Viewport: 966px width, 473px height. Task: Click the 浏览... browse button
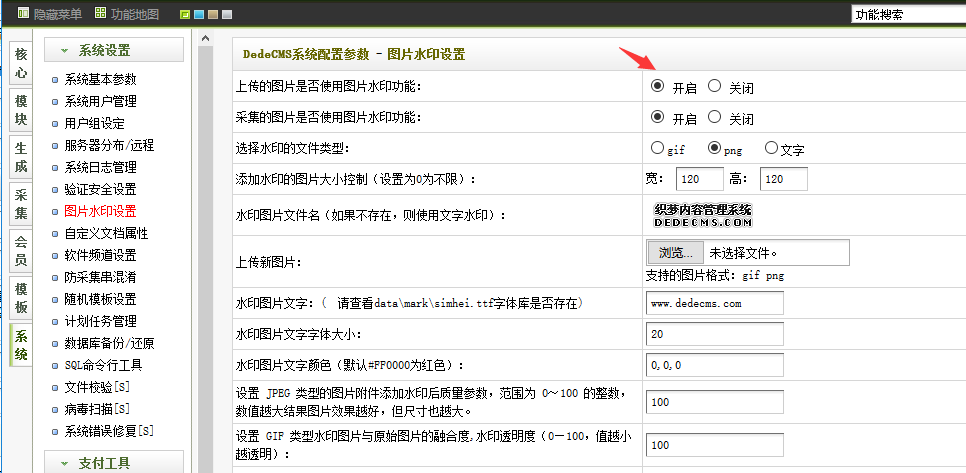pos(675,253)
